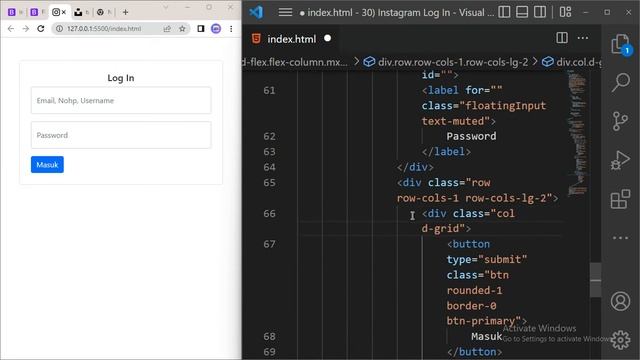Click the VS Code logo icon
The width and height of the screenshot is (640, 360).
tap(256, 12)
